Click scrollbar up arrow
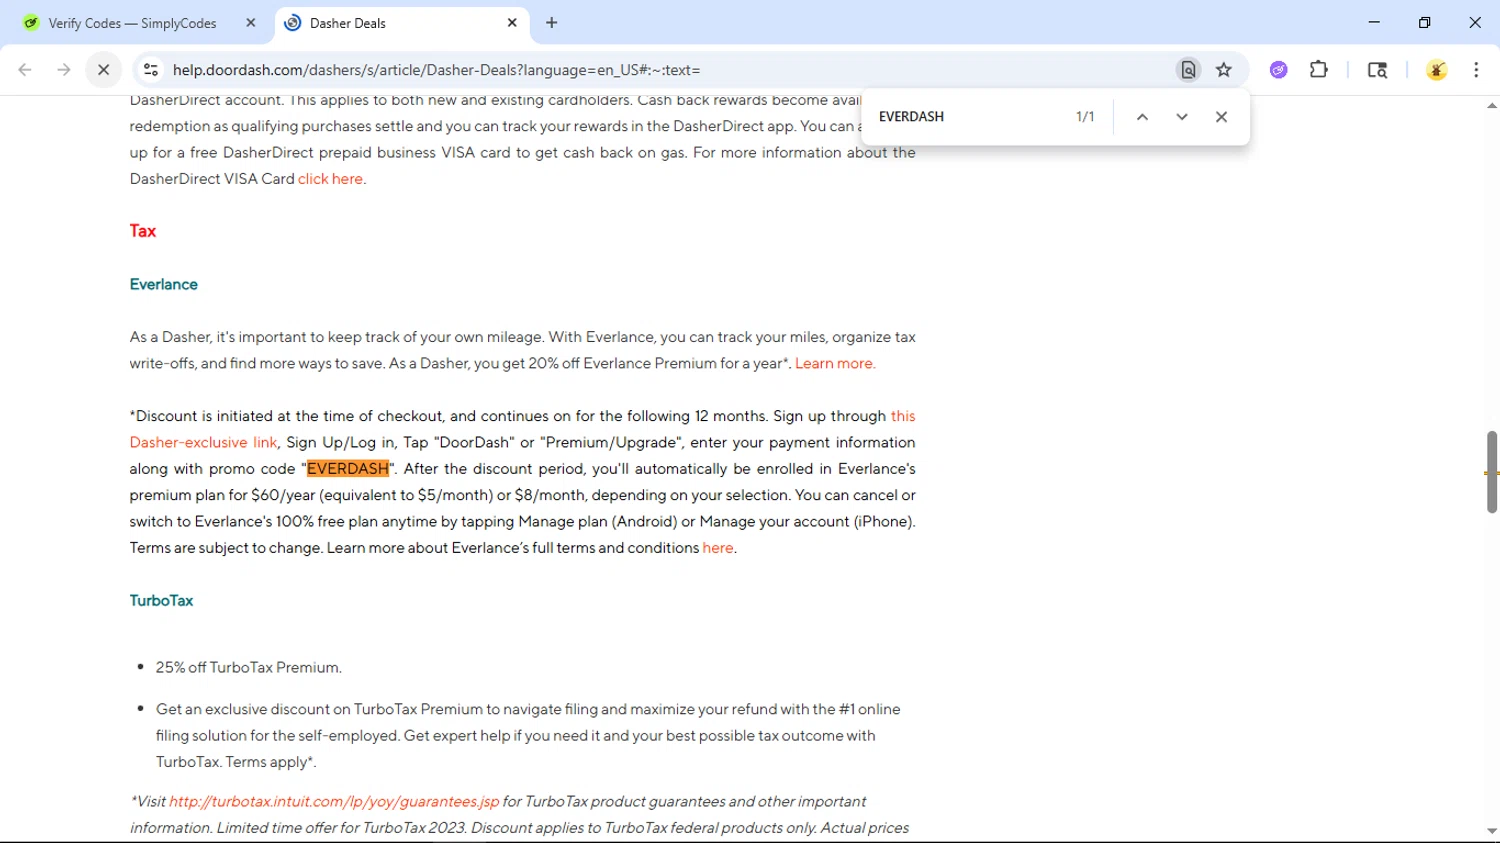Screen dimensions: 1500x843 click(x=1491, y=105)
